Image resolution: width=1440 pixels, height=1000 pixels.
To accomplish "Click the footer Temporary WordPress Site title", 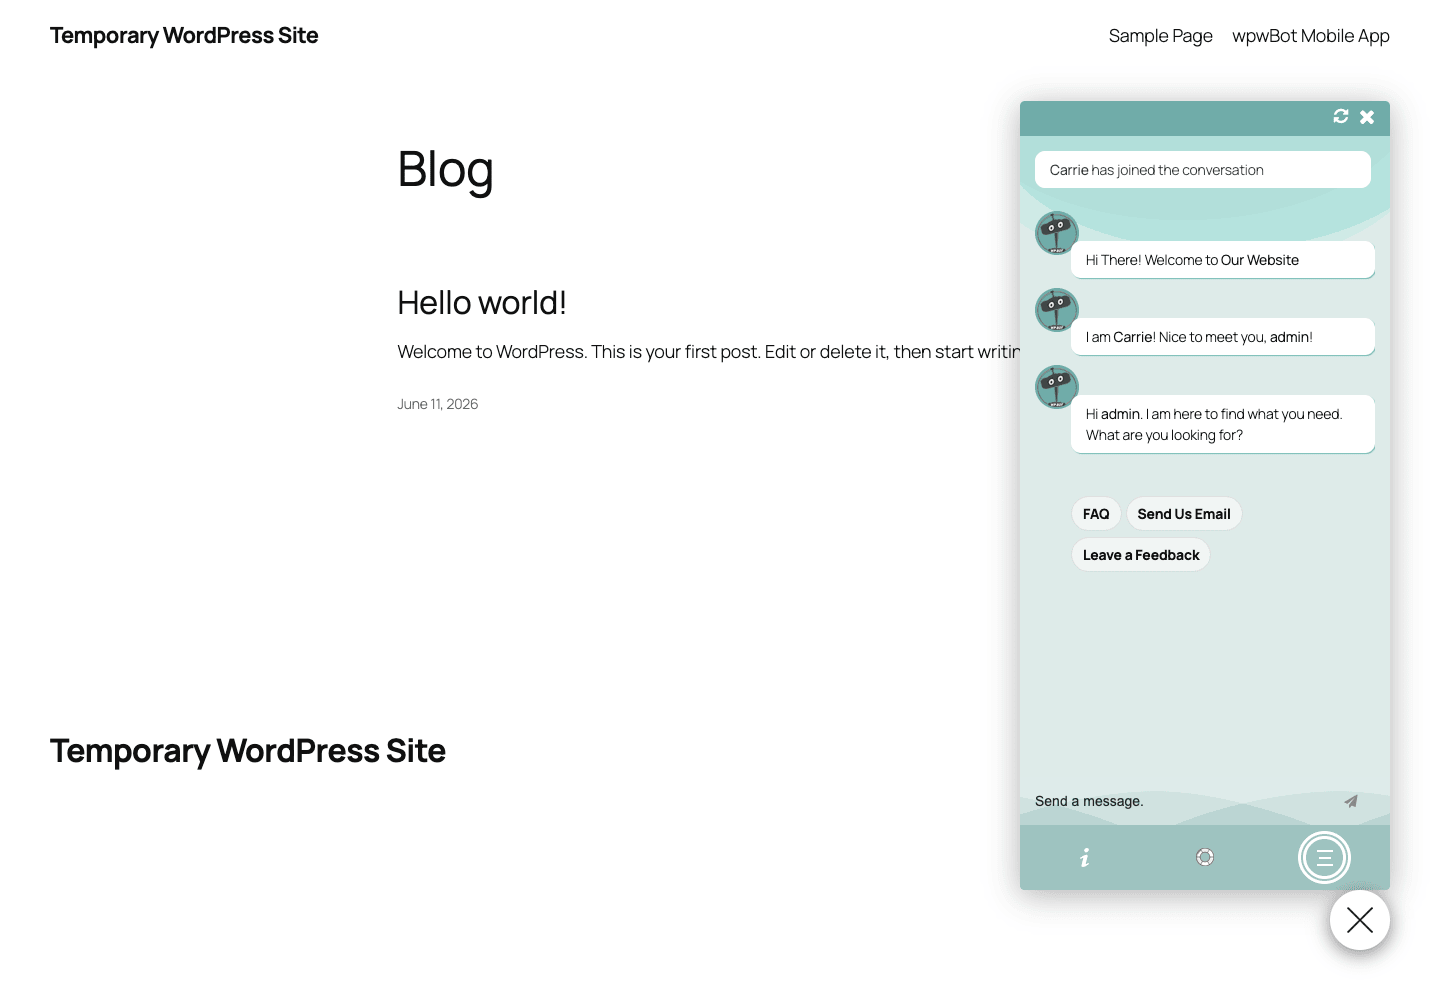I will [248, 751].
